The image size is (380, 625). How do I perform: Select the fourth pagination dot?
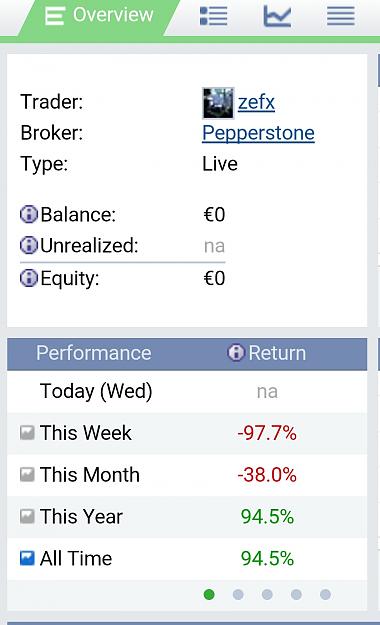click(x=296, y=594)
